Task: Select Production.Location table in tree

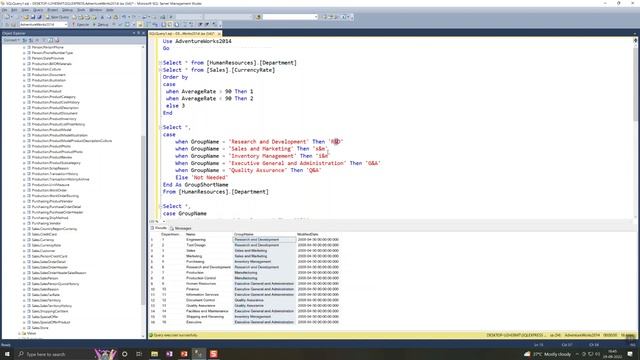Action: click(x=47, y=86)
